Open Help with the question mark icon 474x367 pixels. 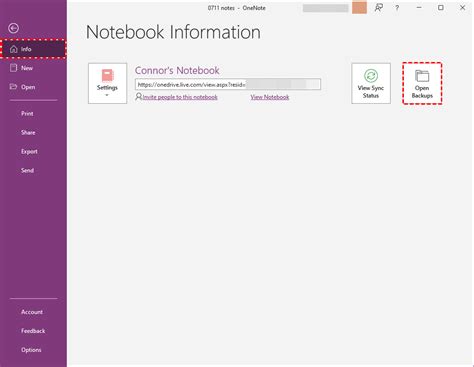pos(397,8)
